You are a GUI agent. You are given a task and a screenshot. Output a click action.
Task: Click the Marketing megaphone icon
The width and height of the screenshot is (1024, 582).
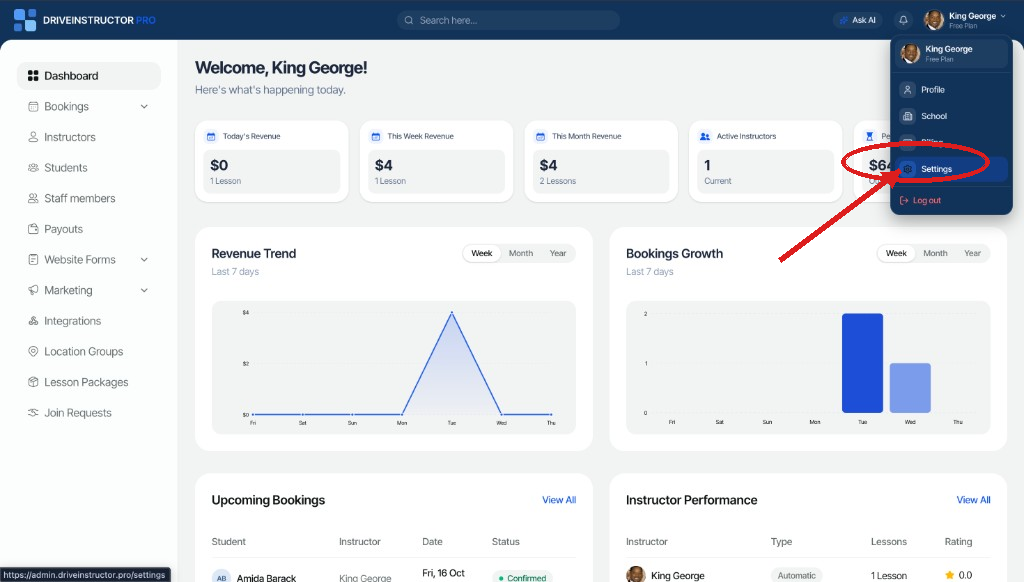pyautogui.click(x=33, y=290)
